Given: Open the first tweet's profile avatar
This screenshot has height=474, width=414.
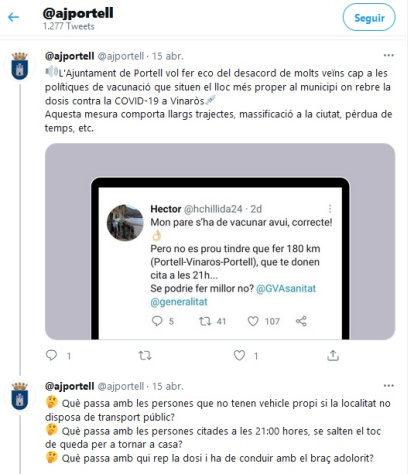Looking at the screenshot, I should pos(19,65).
